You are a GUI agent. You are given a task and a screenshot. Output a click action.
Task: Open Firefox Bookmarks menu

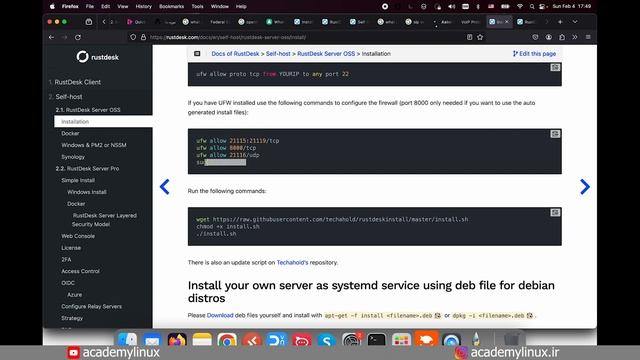click(171, 7)
